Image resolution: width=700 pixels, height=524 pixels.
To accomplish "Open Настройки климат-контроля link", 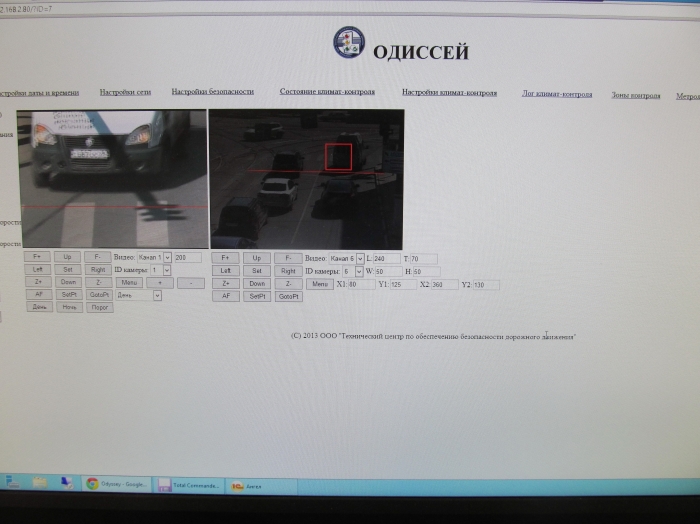I will 449,92.
